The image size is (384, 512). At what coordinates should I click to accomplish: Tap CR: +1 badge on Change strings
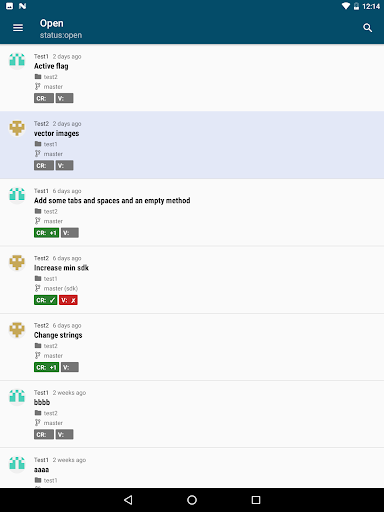(x=46, y=367)
